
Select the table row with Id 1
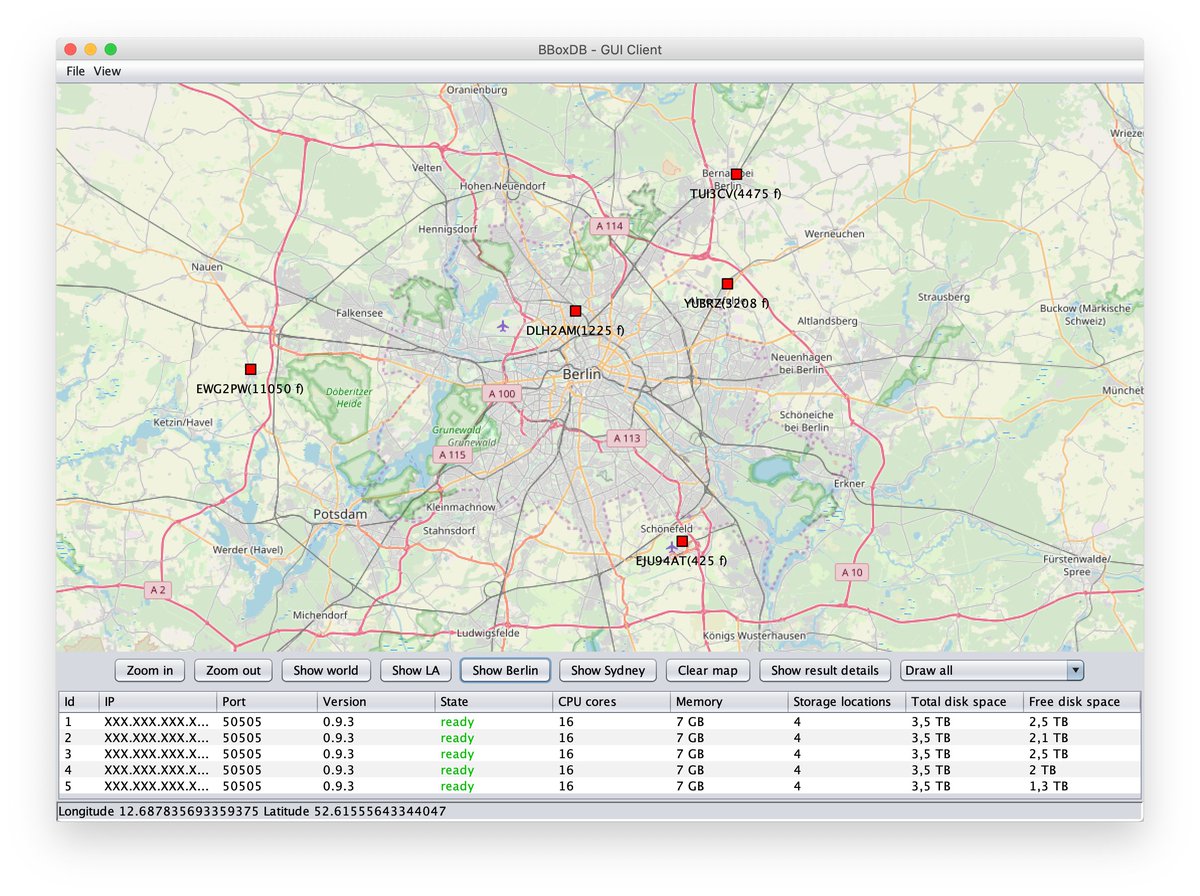point(600,721)
